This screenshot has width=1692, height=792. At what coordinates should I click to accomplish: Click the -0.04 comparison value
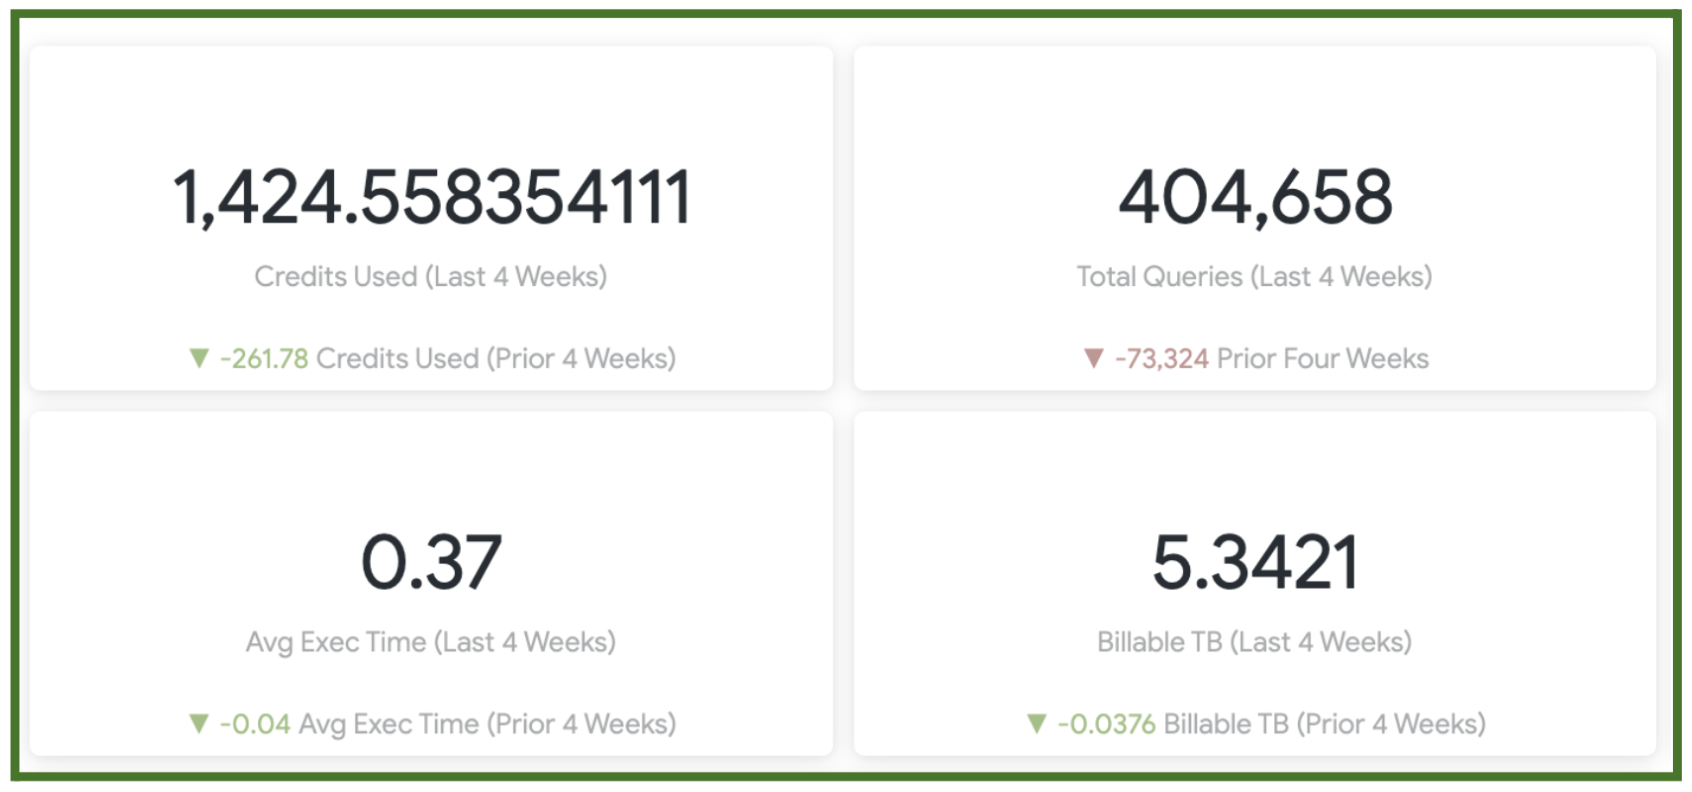(255, 723)
